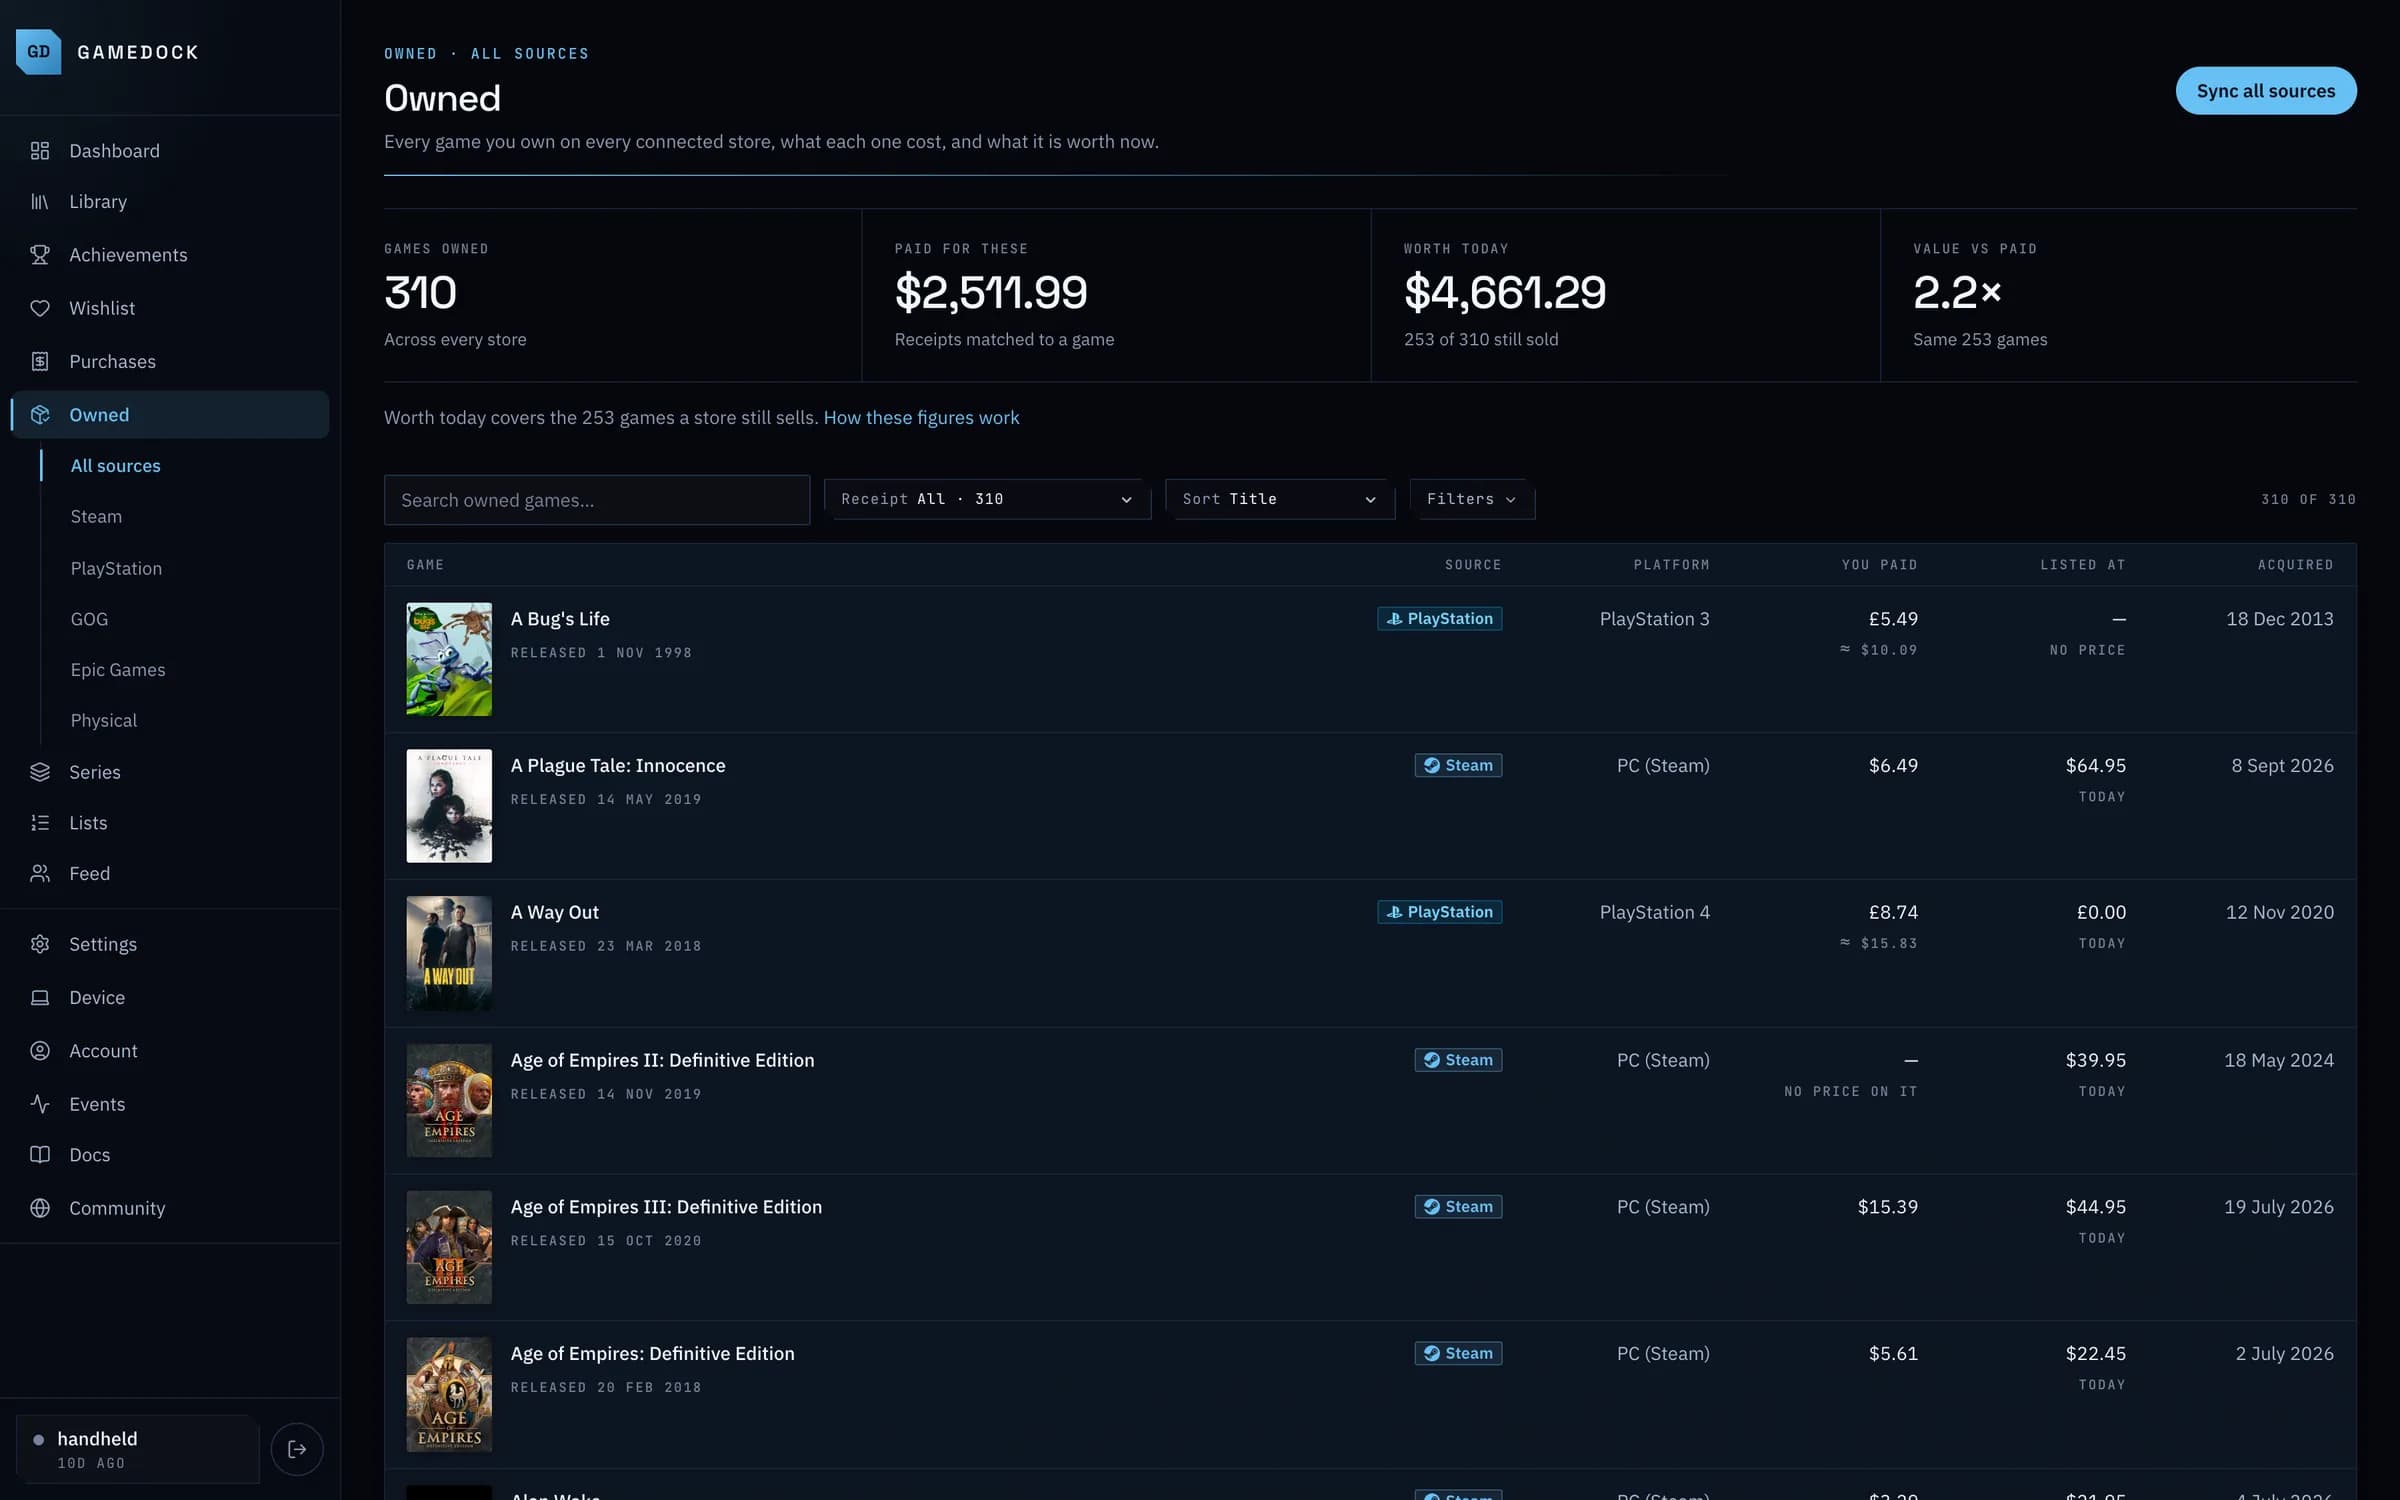2400x1500 pixels.
Task: Open A Way Out cover thumbnail
Action: click(x=449, y=953)
